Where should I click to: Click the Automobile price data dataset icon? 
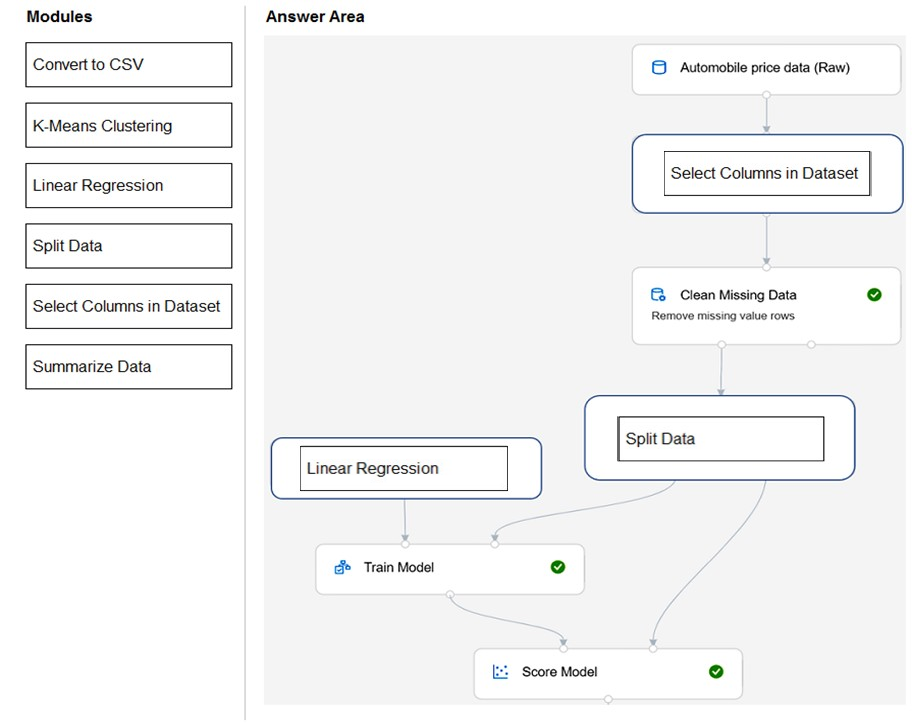(x=658, y=68)
